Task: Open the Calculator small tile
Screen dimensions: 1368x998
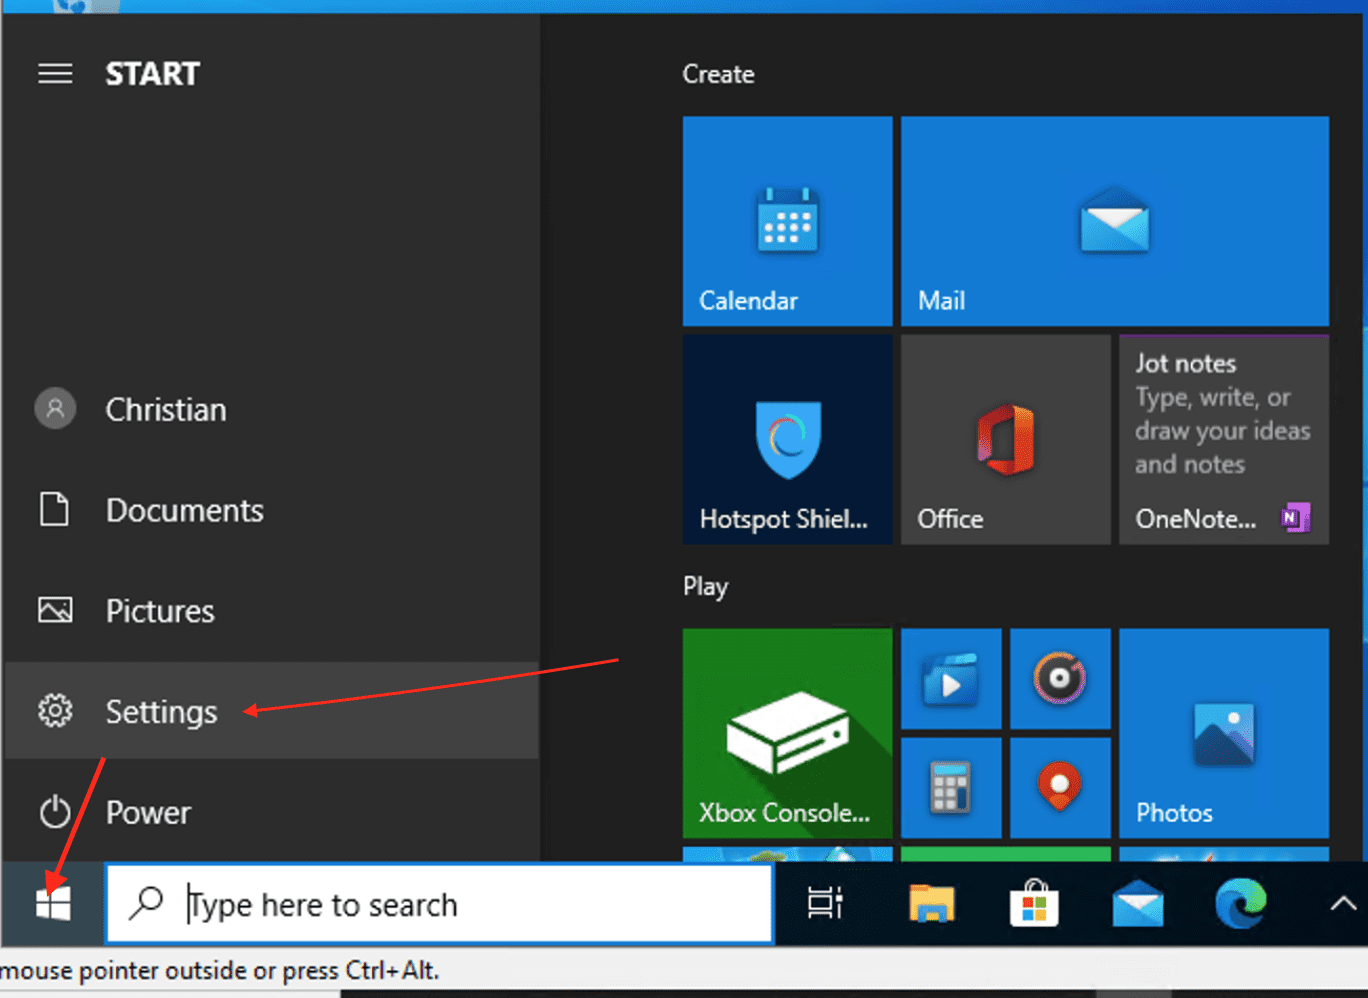Action: [950, 788]
